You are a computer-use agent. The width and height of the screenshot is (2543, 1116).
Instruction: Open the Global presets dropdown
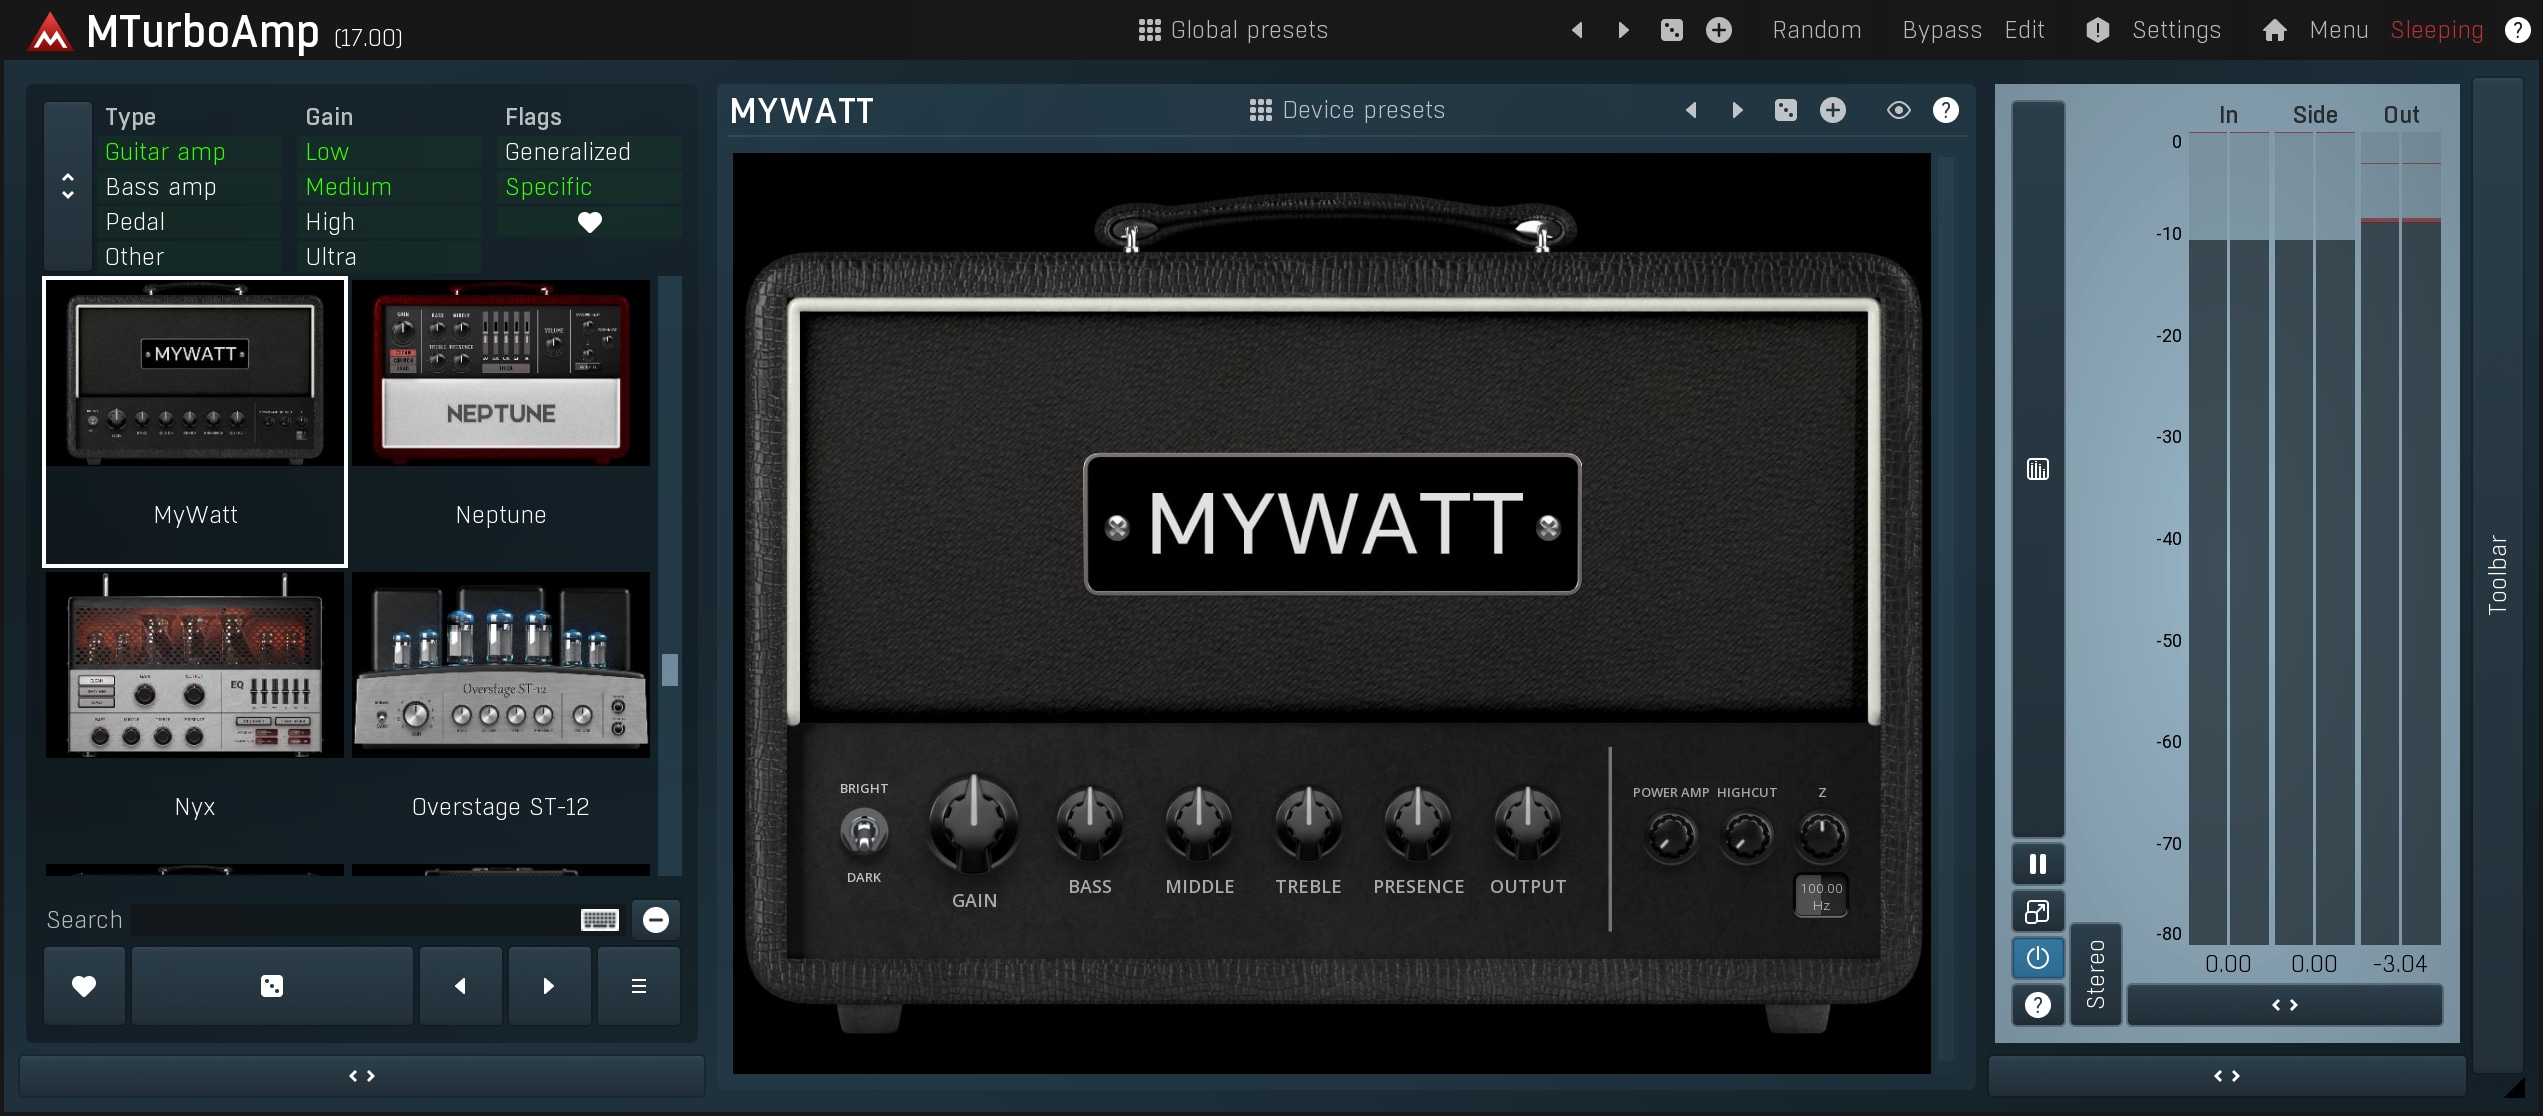pos(1233,30)
